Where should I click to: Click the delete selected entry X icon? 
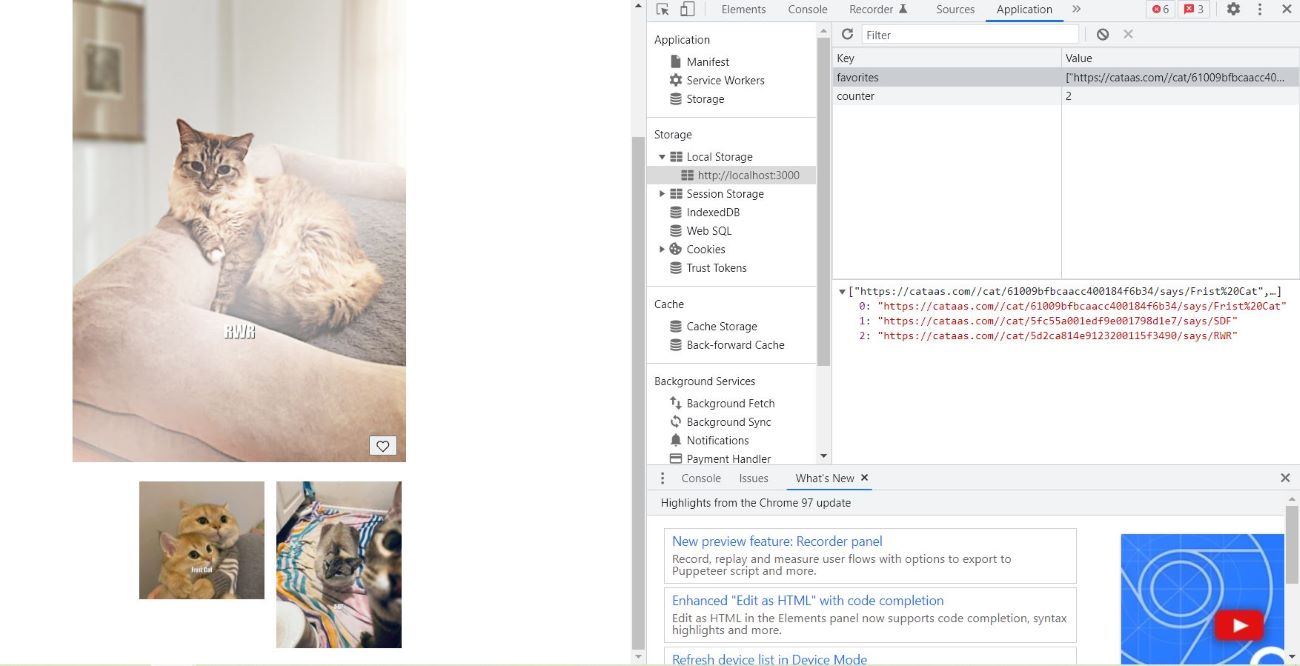pos(1128,34)
